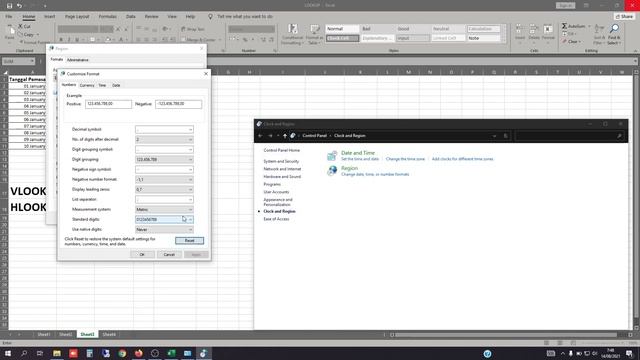Viewport: 640px width, 360px height.
Task: Open Find & Select magnifier icon
Action: tap(614, 34)
